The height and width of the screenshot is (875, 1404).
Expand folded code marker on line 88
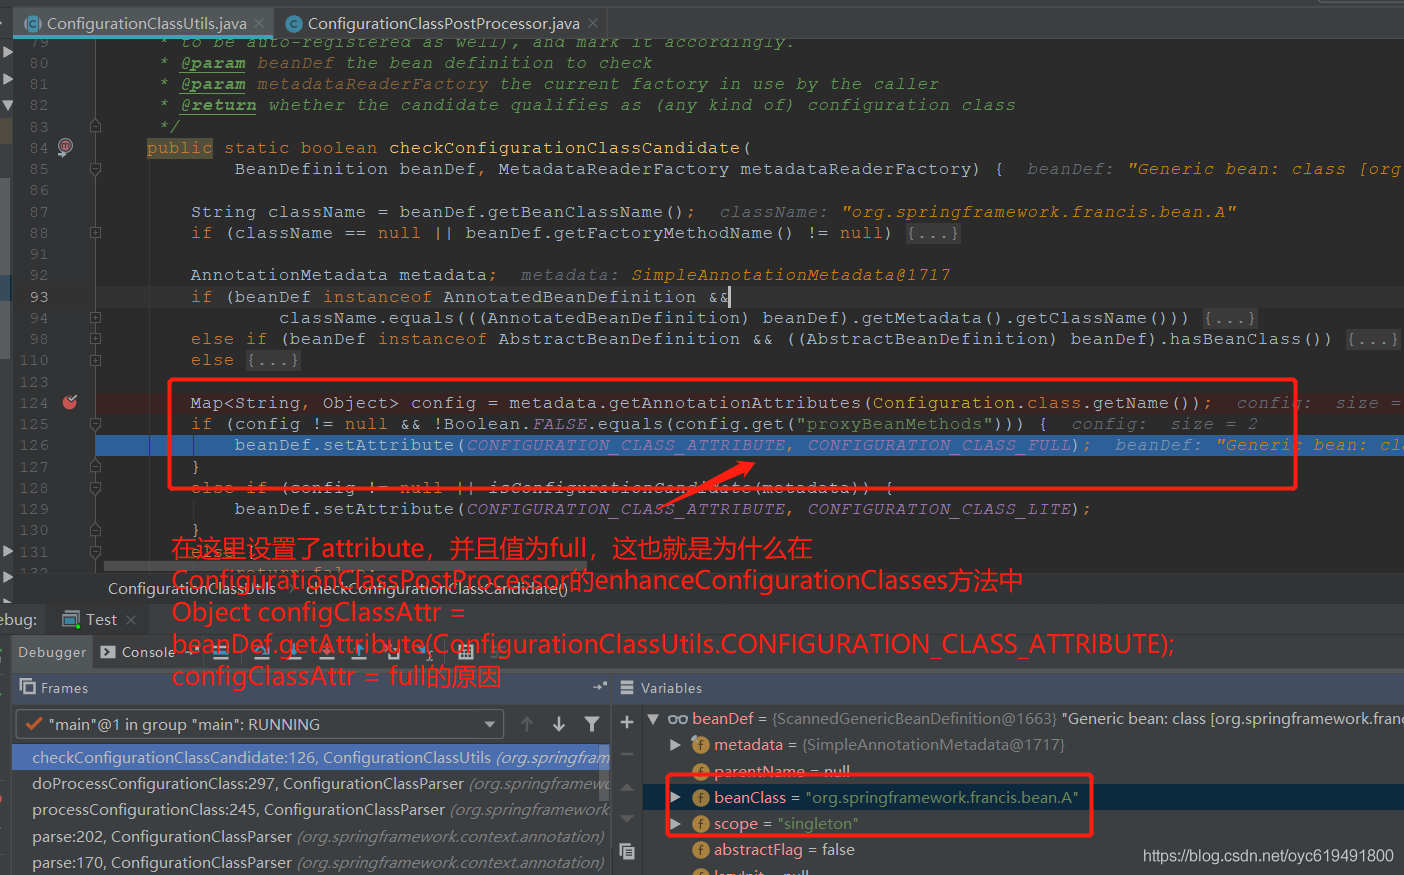pos(95,232)
